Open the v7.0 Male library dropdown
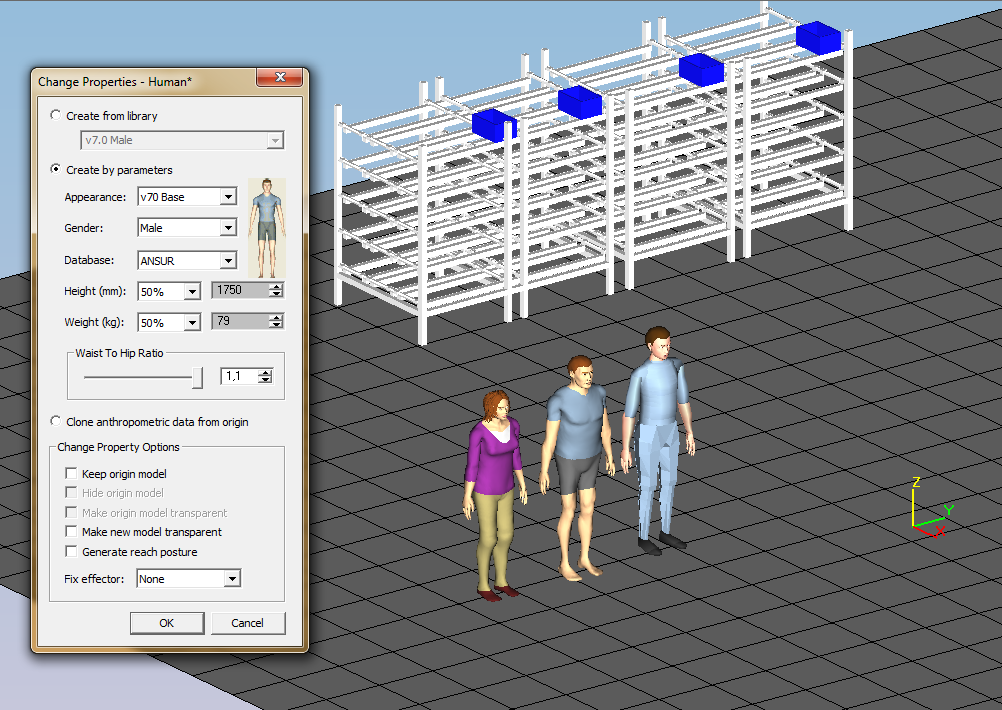Image resolution: width=1002 pixels, height=710 pixels. click(x=275, y=140)
